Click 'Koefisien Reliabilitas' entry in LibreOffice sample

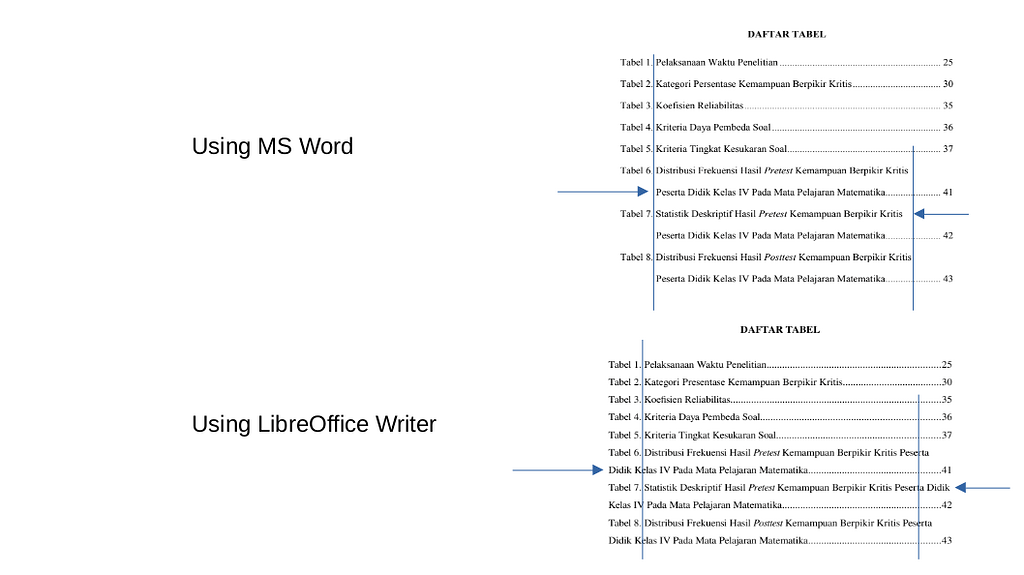[687, 400]
